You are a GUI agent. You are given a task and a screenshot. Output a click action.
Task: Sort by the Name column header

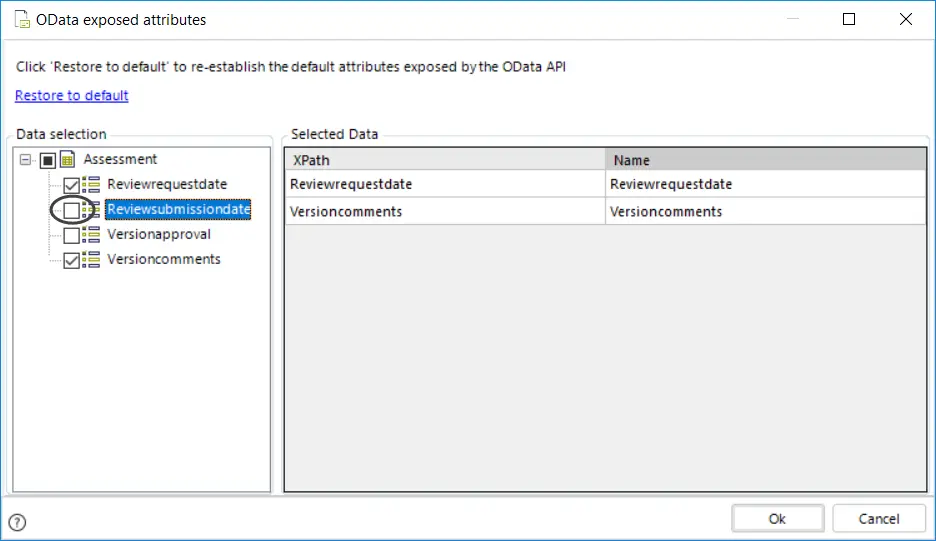(x=766, y=160)
